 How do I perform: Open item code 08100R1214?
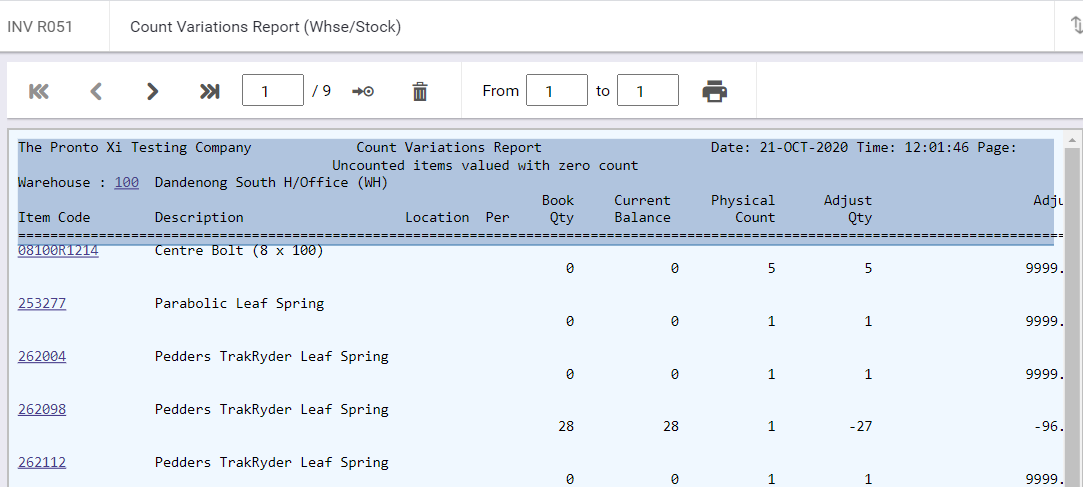coord(58,251)
